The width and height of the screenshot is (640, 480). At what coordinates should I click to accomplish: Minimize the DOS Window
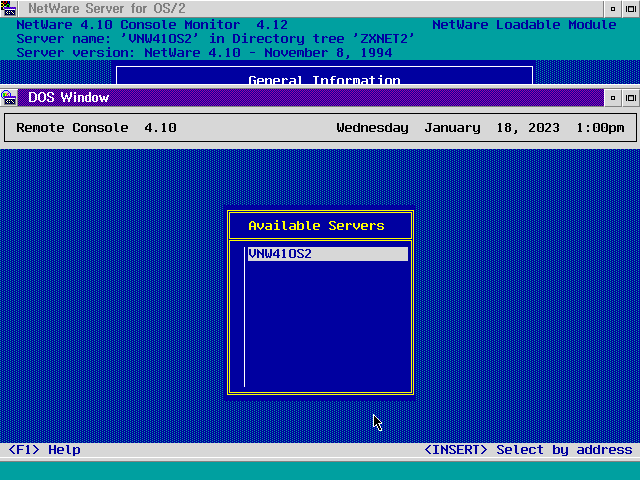pos(612,98)
